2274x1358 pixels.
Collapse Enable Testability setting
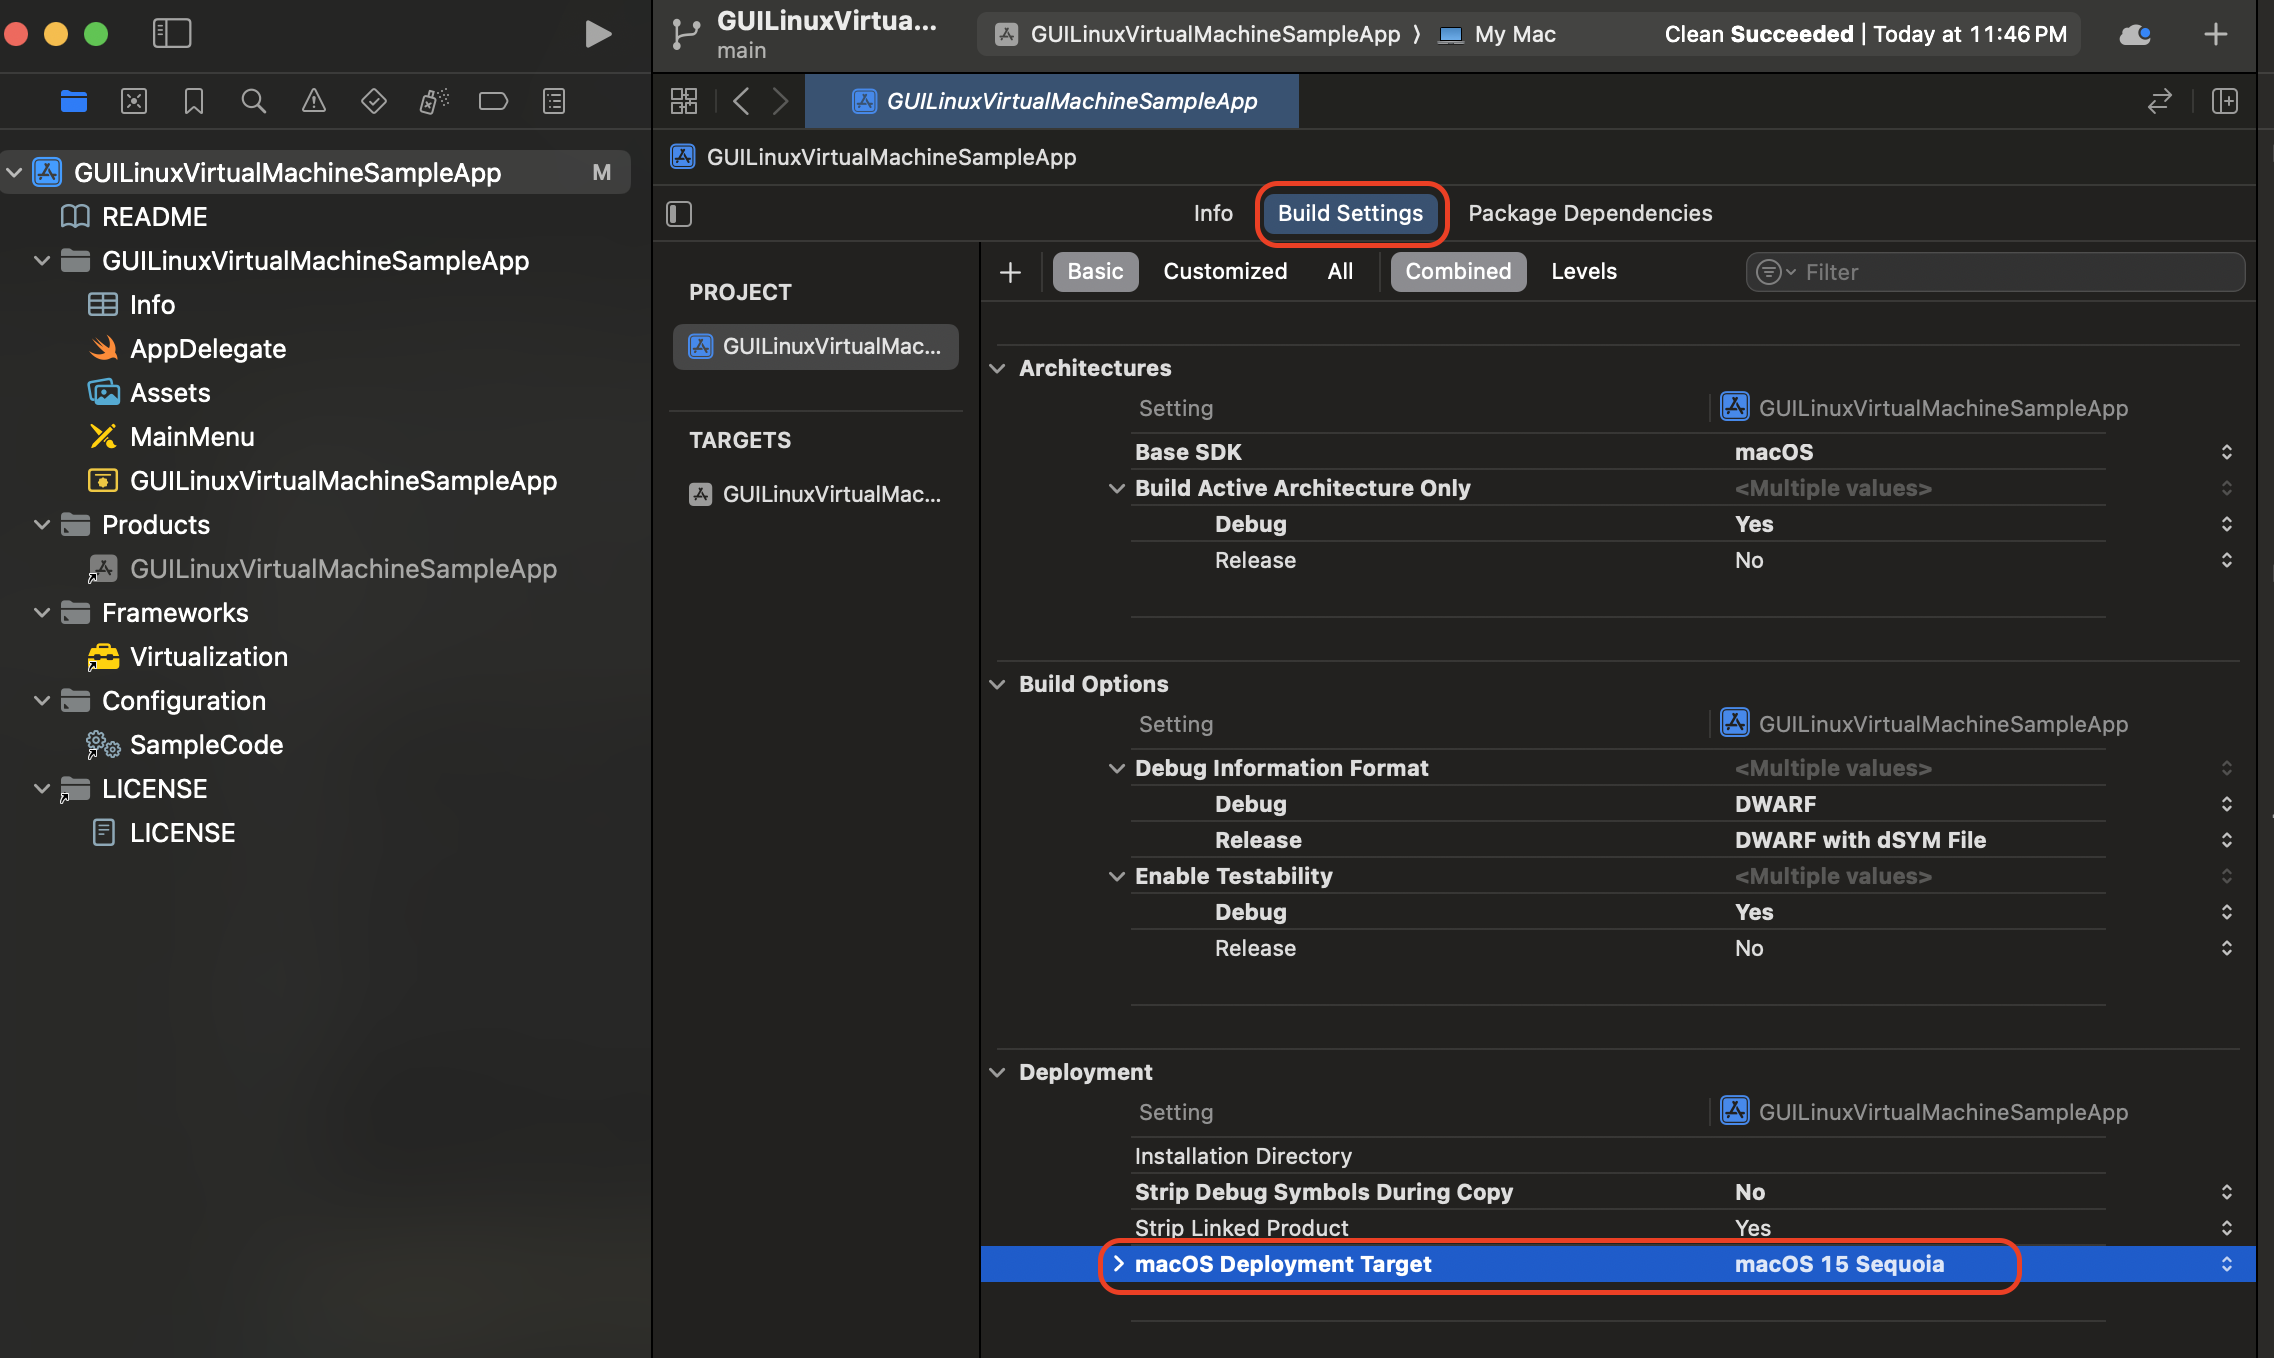pyautogui.click(x=1117, y=876)
